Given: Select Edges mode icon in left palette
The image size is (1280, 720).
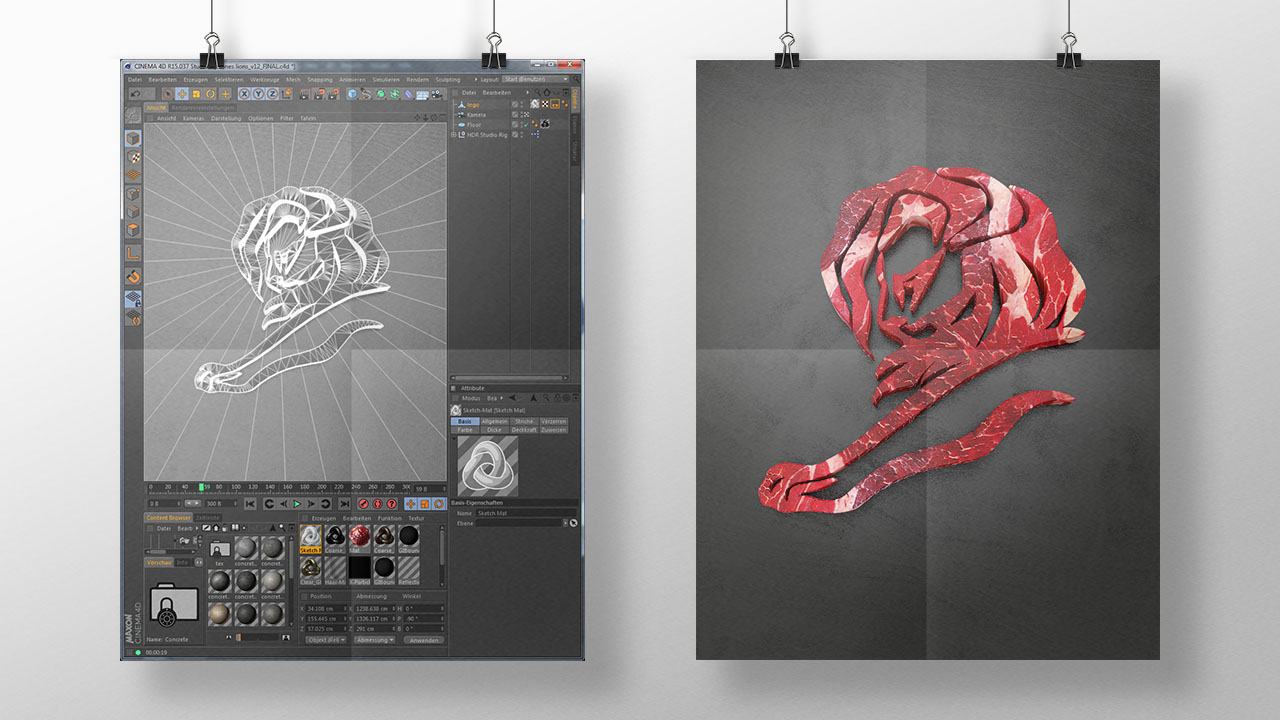Looking at the screenshot, I should point(133,210).
